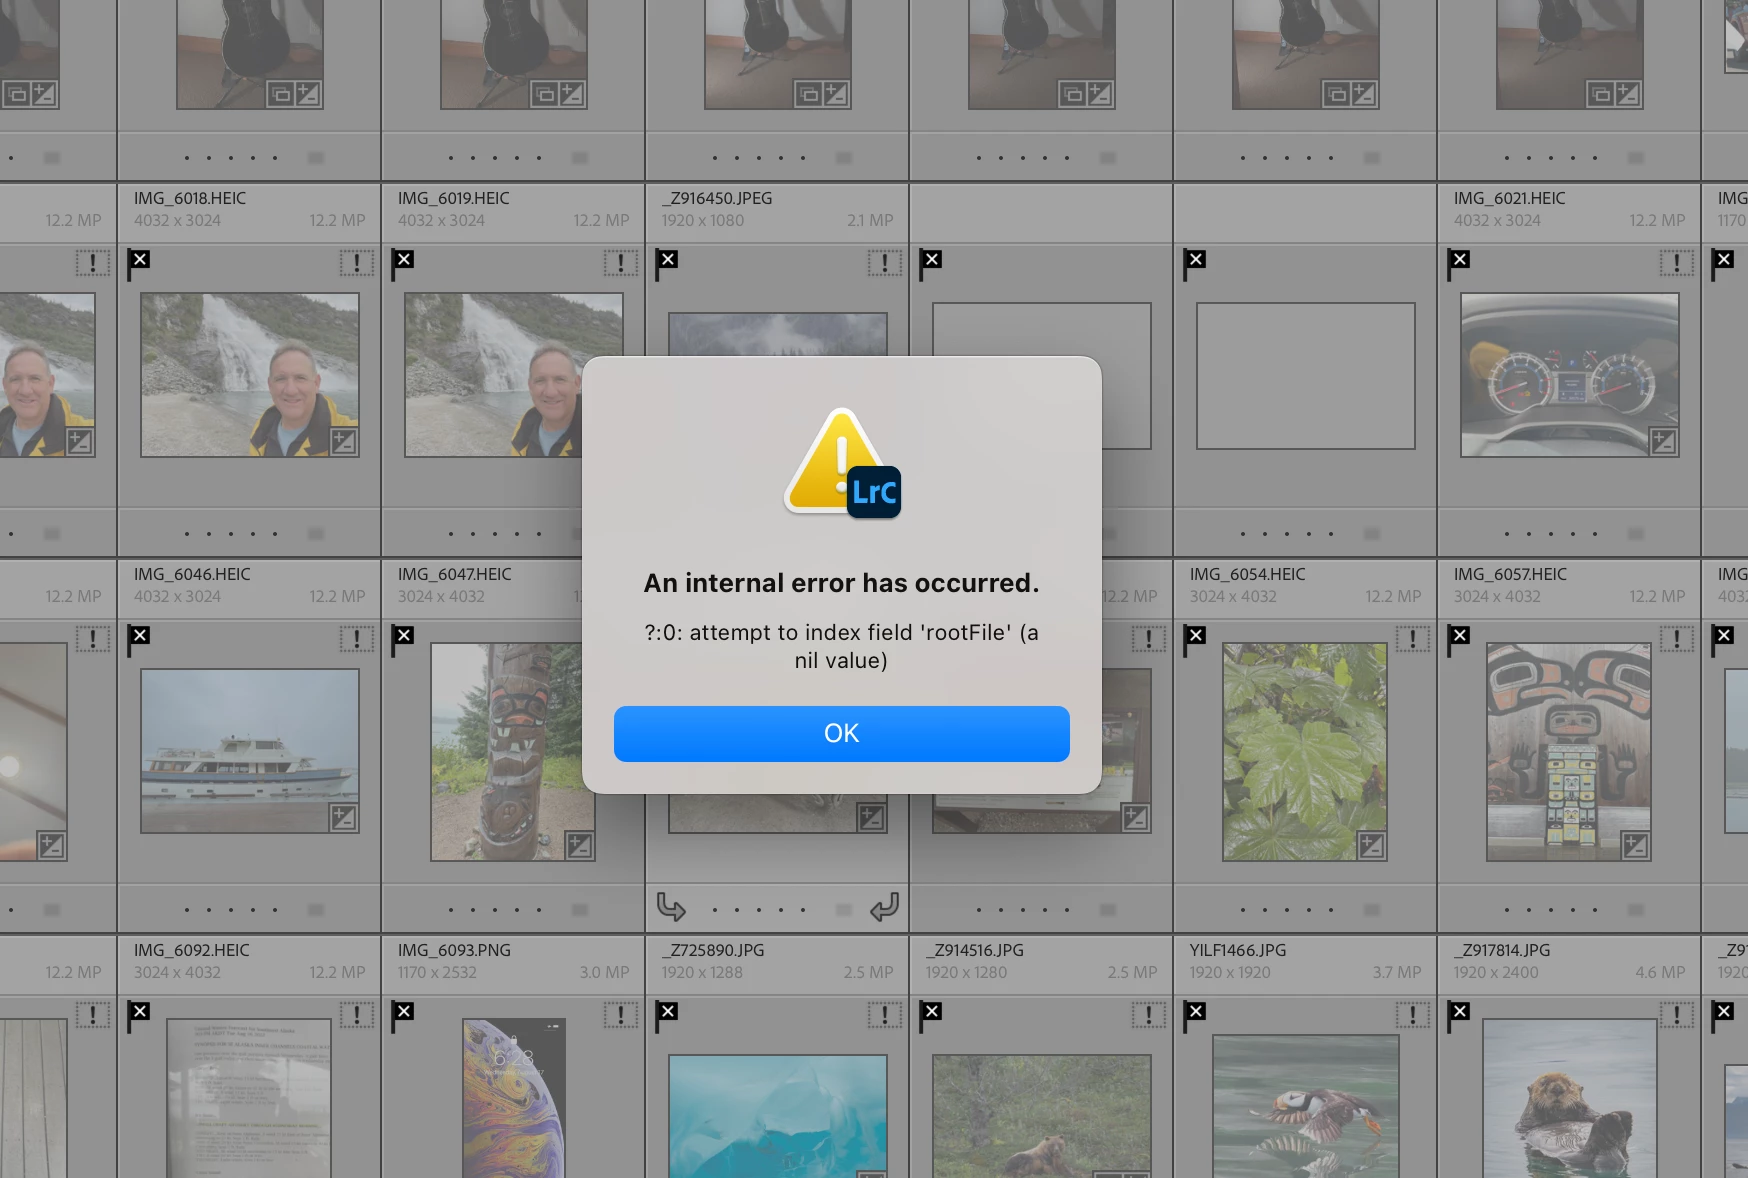The height and width of the screenshot is (1178, 1748).
Task: Click the metadata warning badge on IMG_6093.PNG
Action: click(x=620, y=1015)
